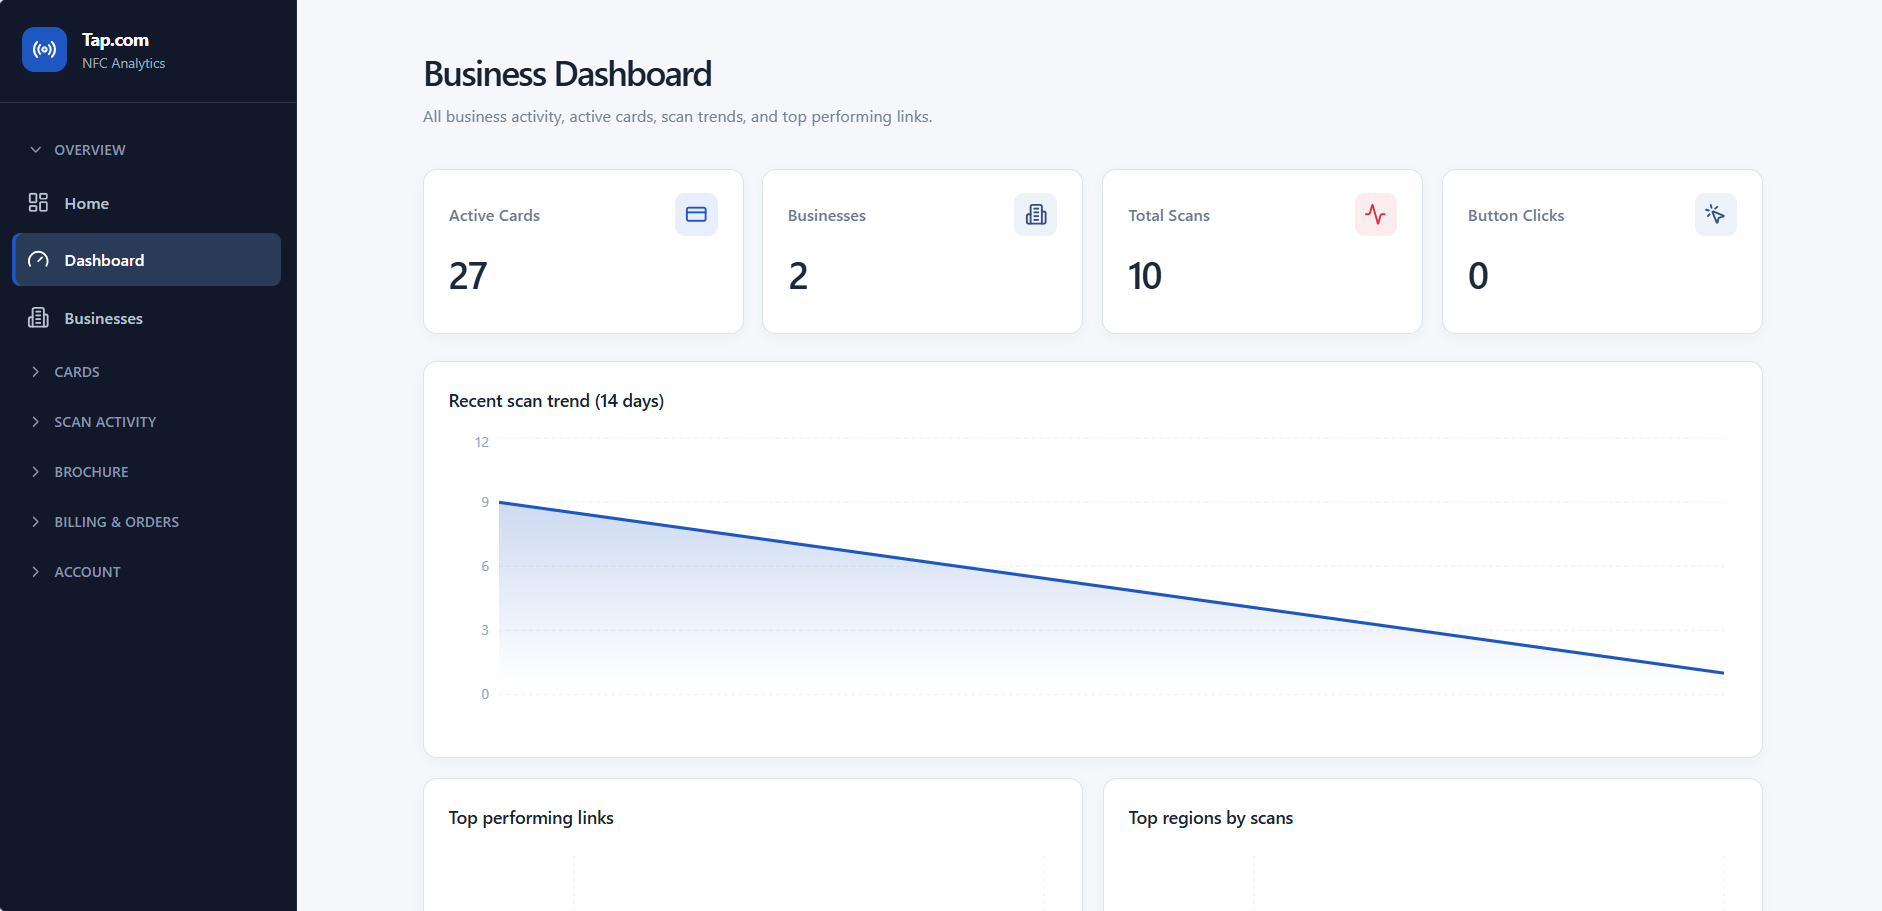This screenshot has width=1882, height=911.
Task: Click the Home grid icon in sidebar
Action: click(x=38, y=203)
